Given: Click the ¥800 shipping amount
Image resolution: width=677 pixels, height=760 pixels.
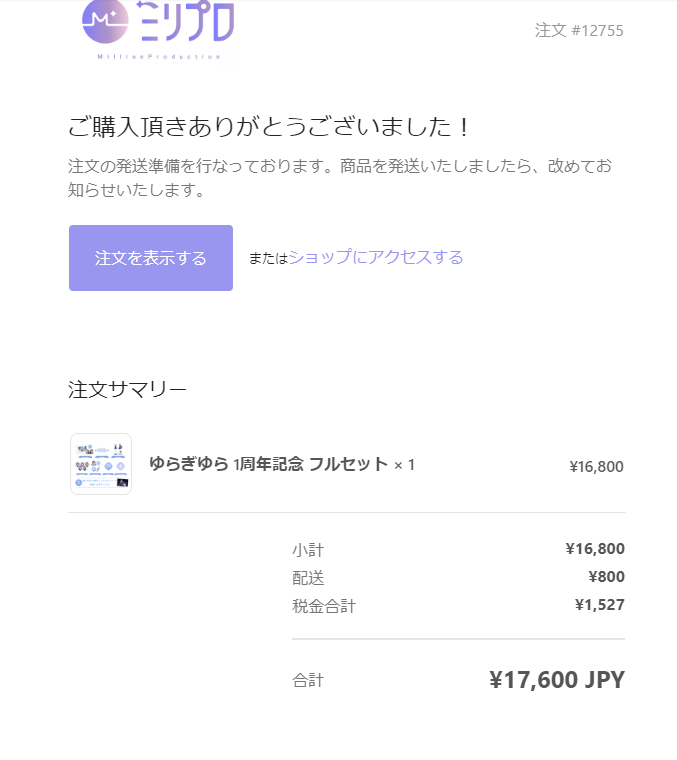Looking at the screenshot, I should pyautogui.click(x=606, y=577).
